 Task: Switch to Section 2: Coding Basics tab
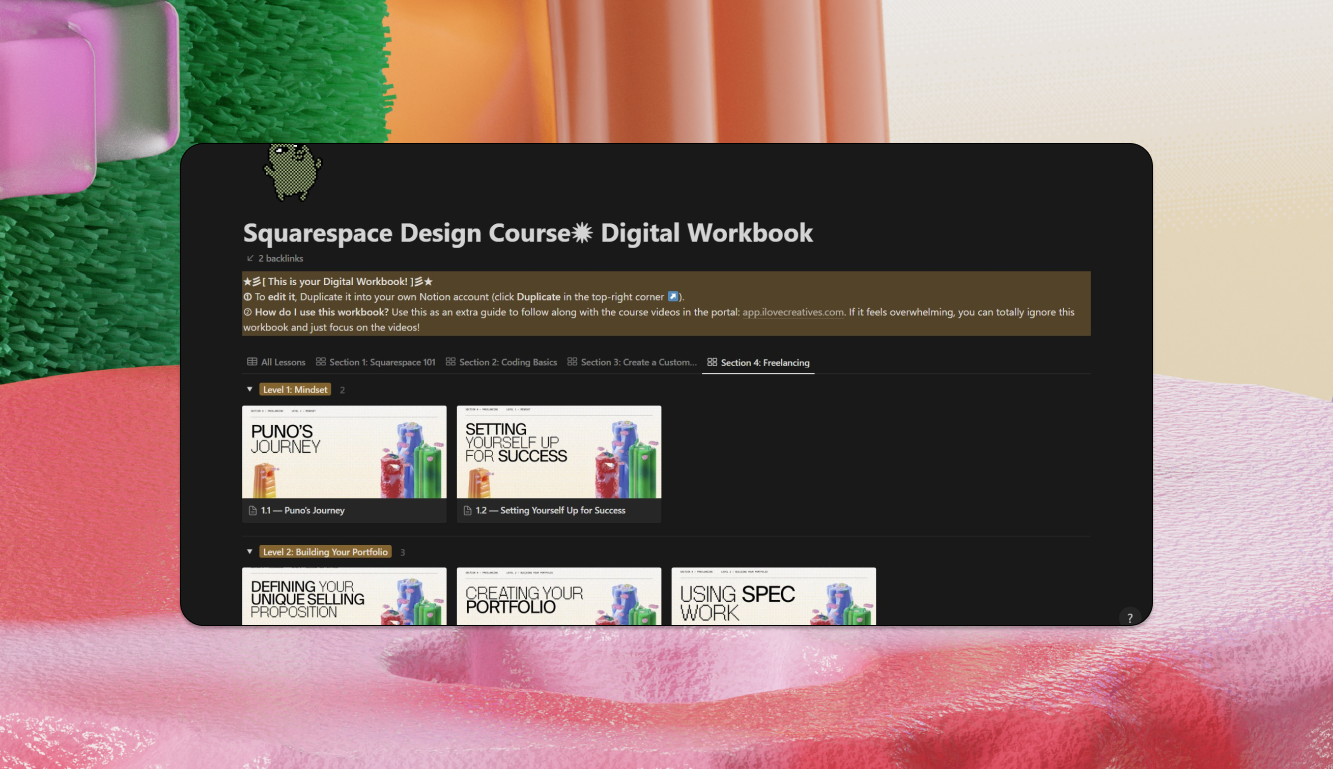pos(501,362)
